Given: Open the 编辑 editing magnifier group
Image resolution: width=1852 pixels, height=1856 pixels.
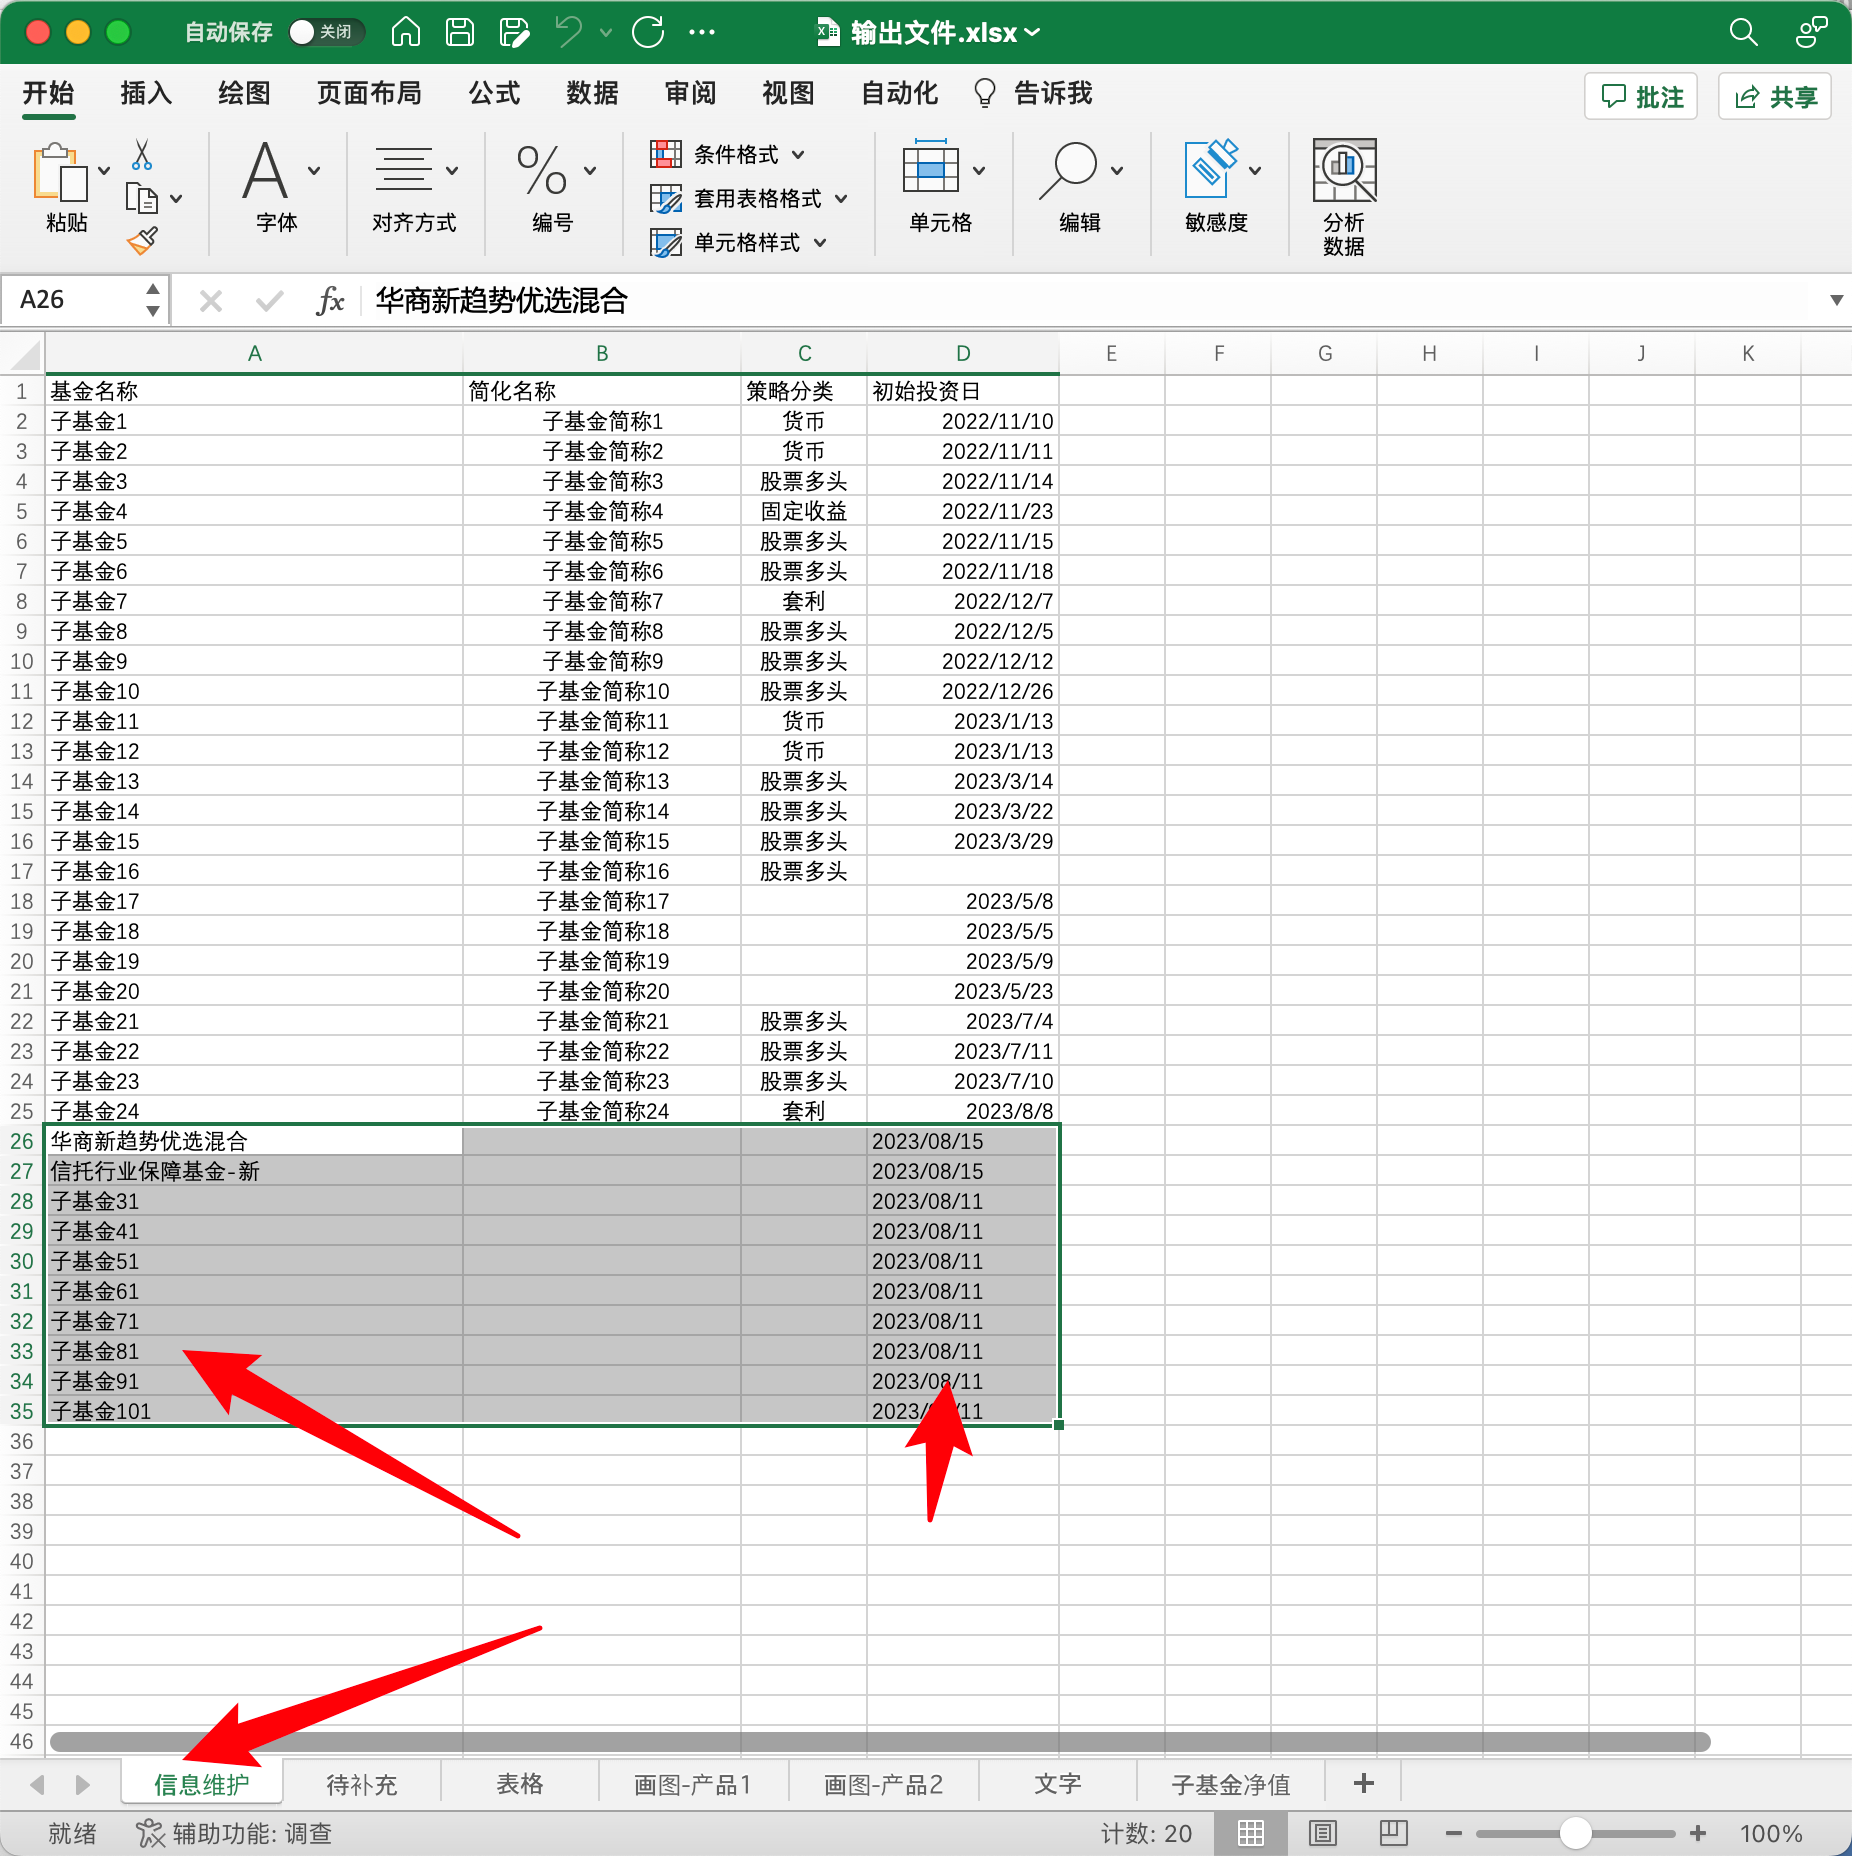Looking at the screenshot, I should coord(1080,186).
